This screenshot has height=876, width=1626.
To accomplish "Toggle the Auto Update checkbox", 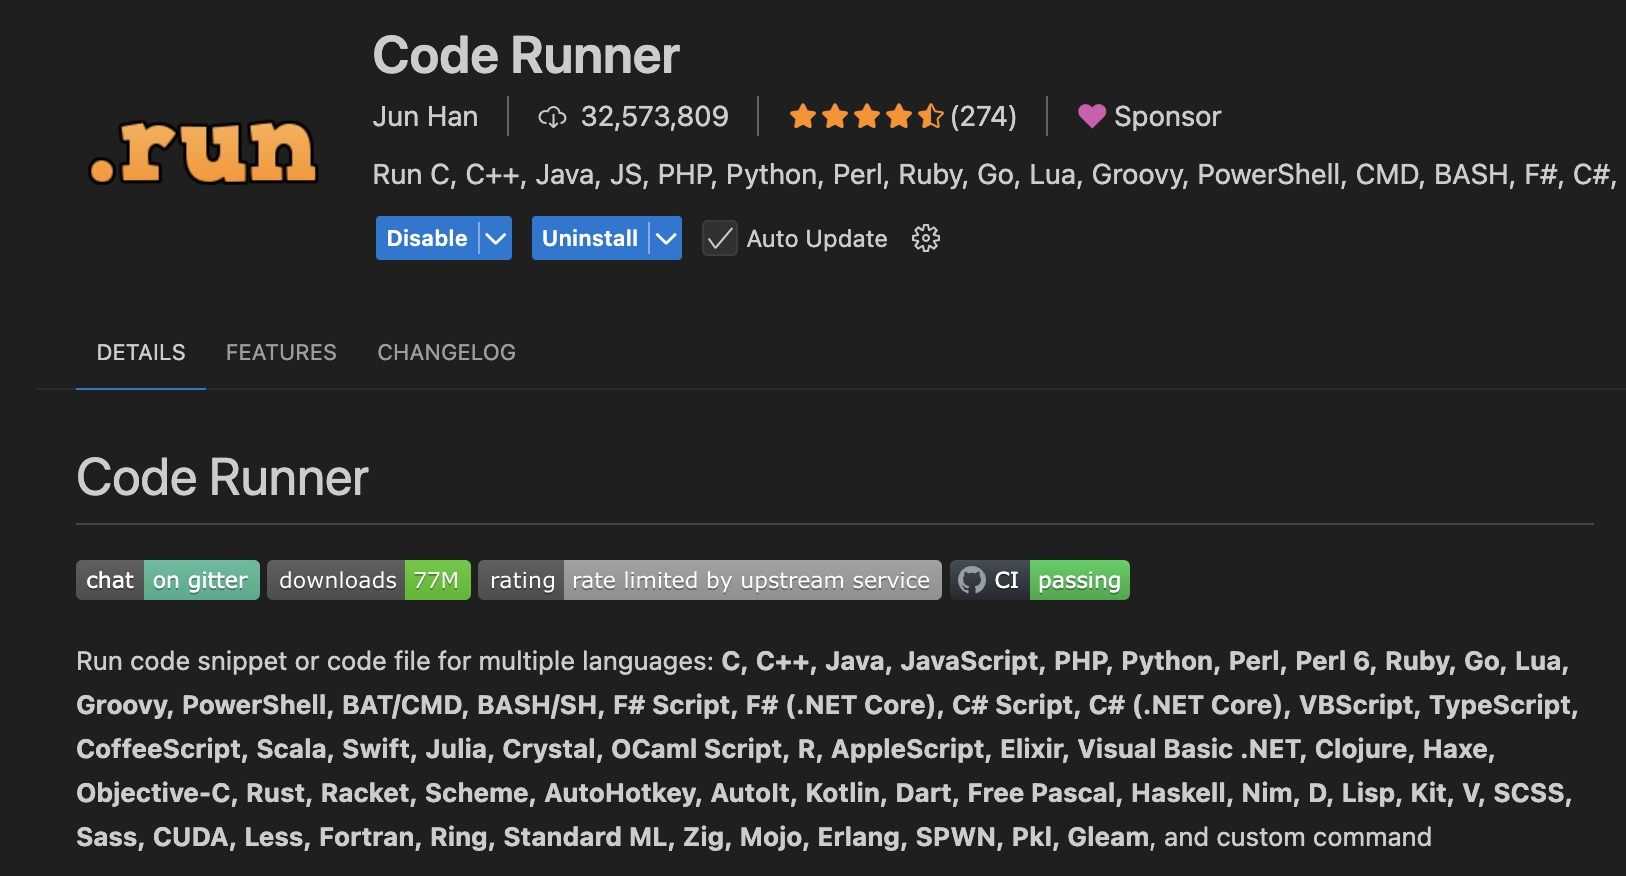I will (720, 238).
